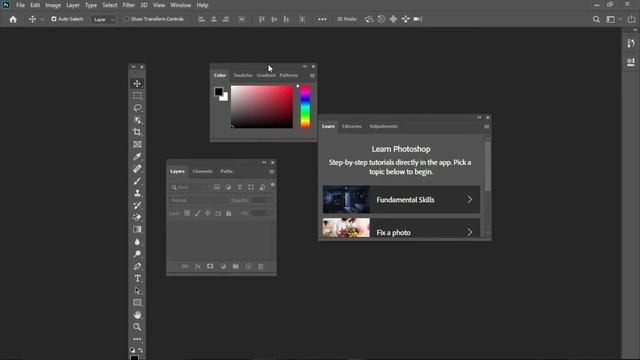This screenshot has width=640, height=360.
Task: Select the Healing Brush tool
Action: (137, 169)
